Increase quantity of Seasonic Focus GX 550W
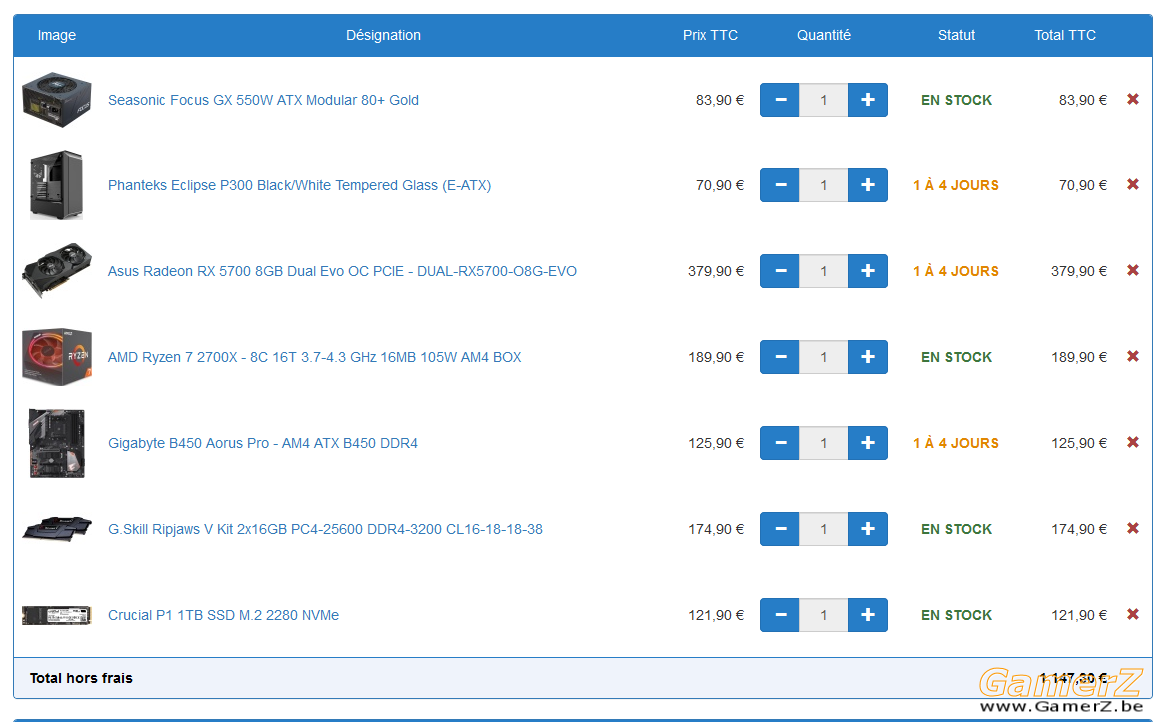The height and width of the screenshot is (722, 1164). [x=868, y=100]
